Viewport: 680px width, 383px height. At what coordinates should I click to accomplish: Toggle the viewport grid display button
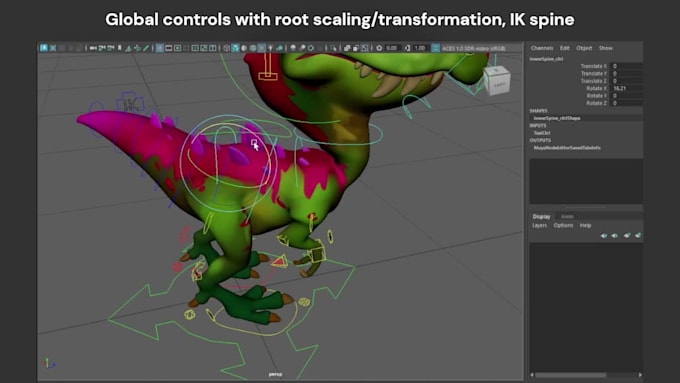pyautogui.click(x=159, y=48)
